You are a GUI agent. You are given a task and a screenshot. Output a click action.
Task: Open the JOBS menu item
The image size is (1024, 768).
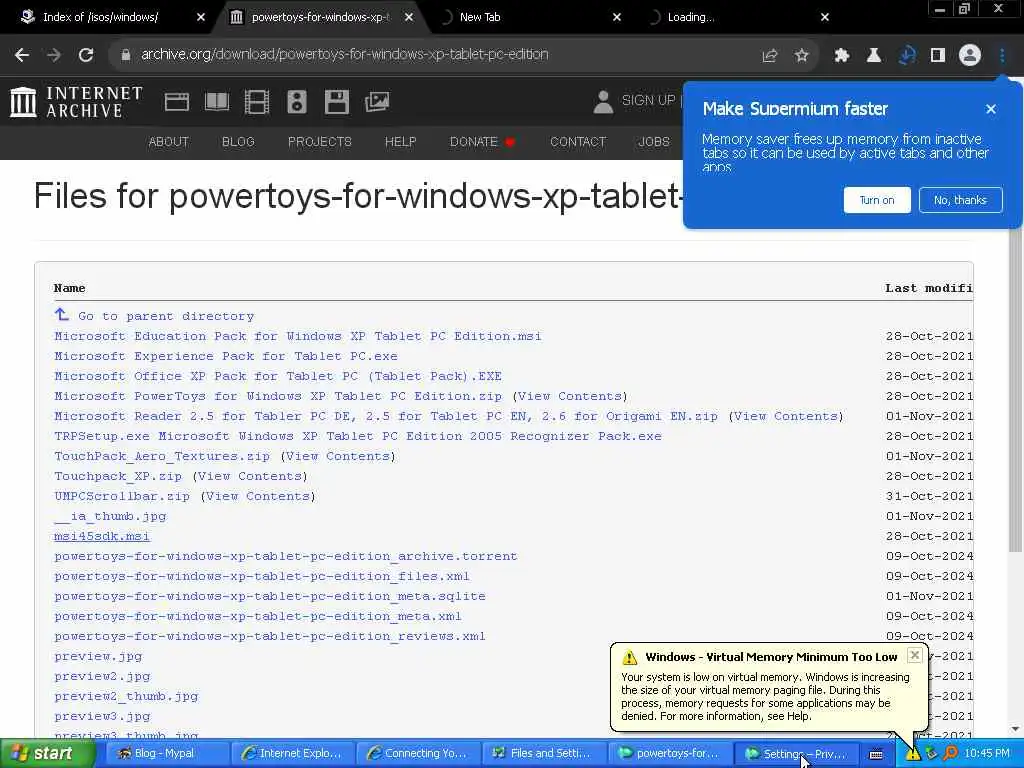[654, 142]
